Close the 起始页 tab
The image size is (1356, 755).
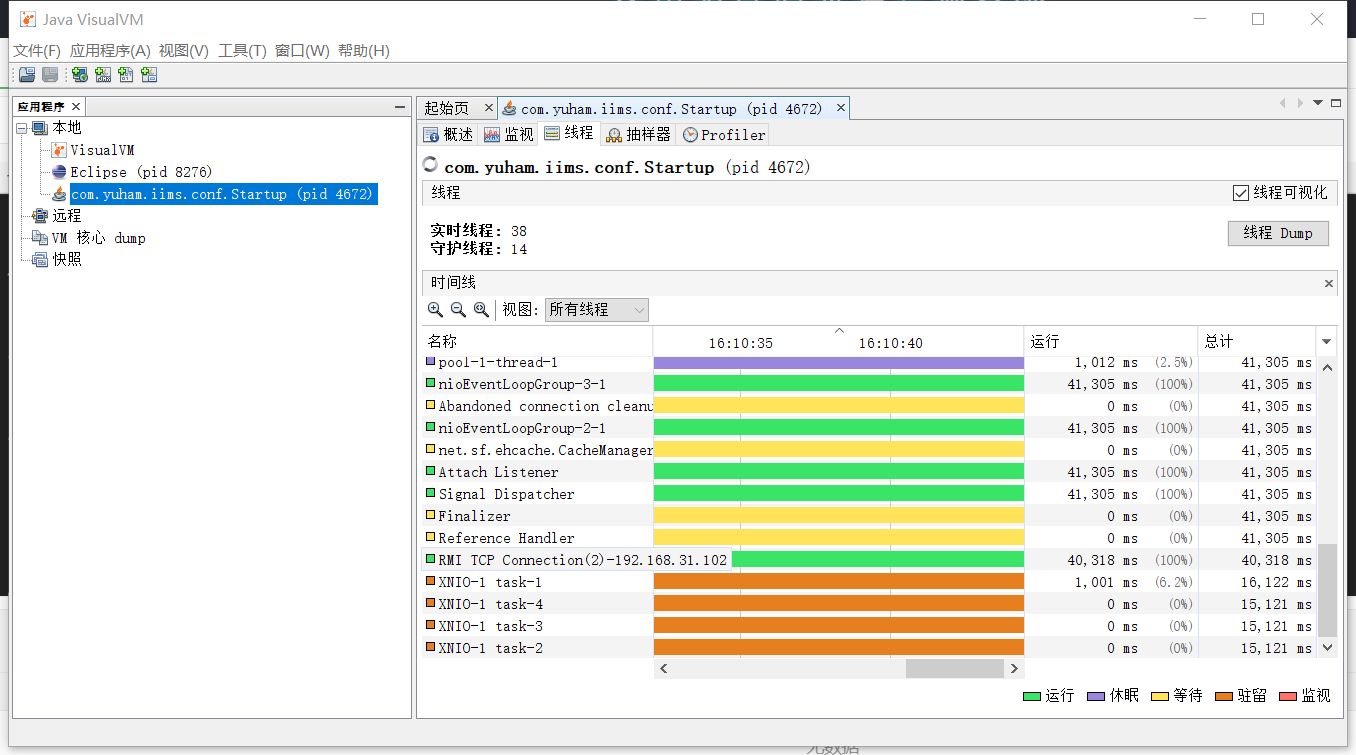489,108
